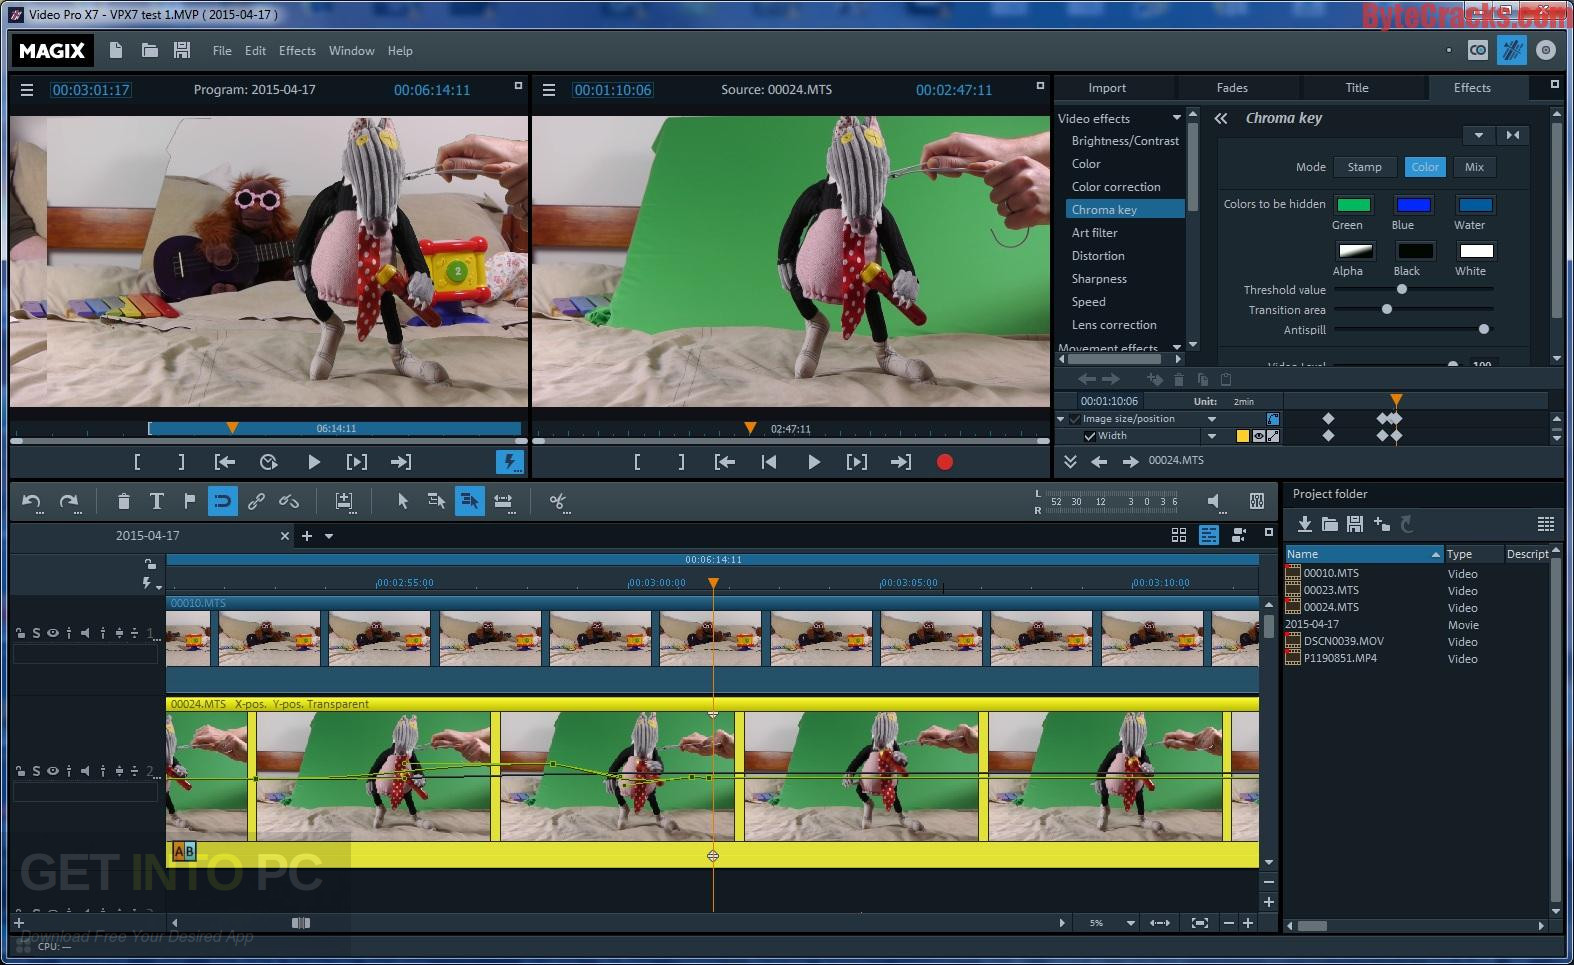The width and height of the screenshot is (1574, 965).
Task: Open dropdown arrow next to Image size/position
Action: coord(1212,419)
